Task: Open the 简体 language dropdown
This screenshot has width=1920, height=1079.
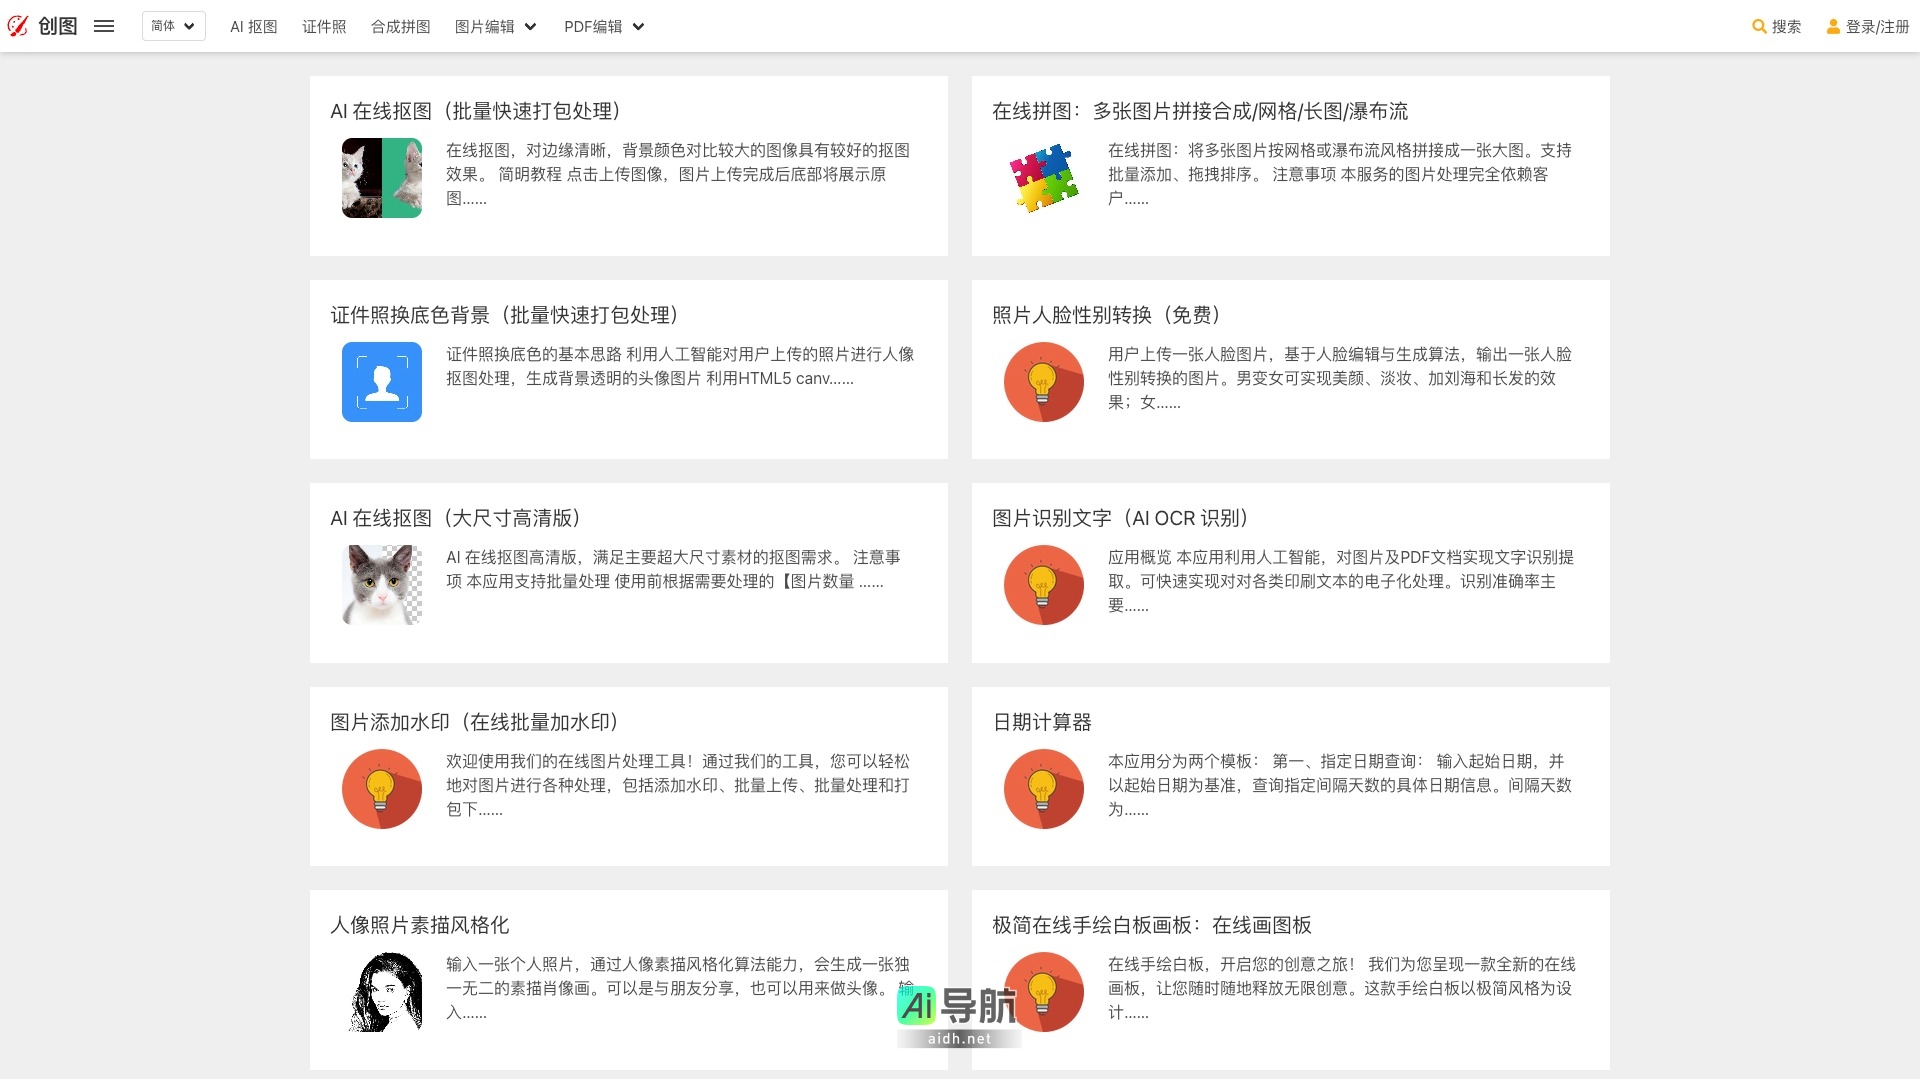Action: point(172,26)
